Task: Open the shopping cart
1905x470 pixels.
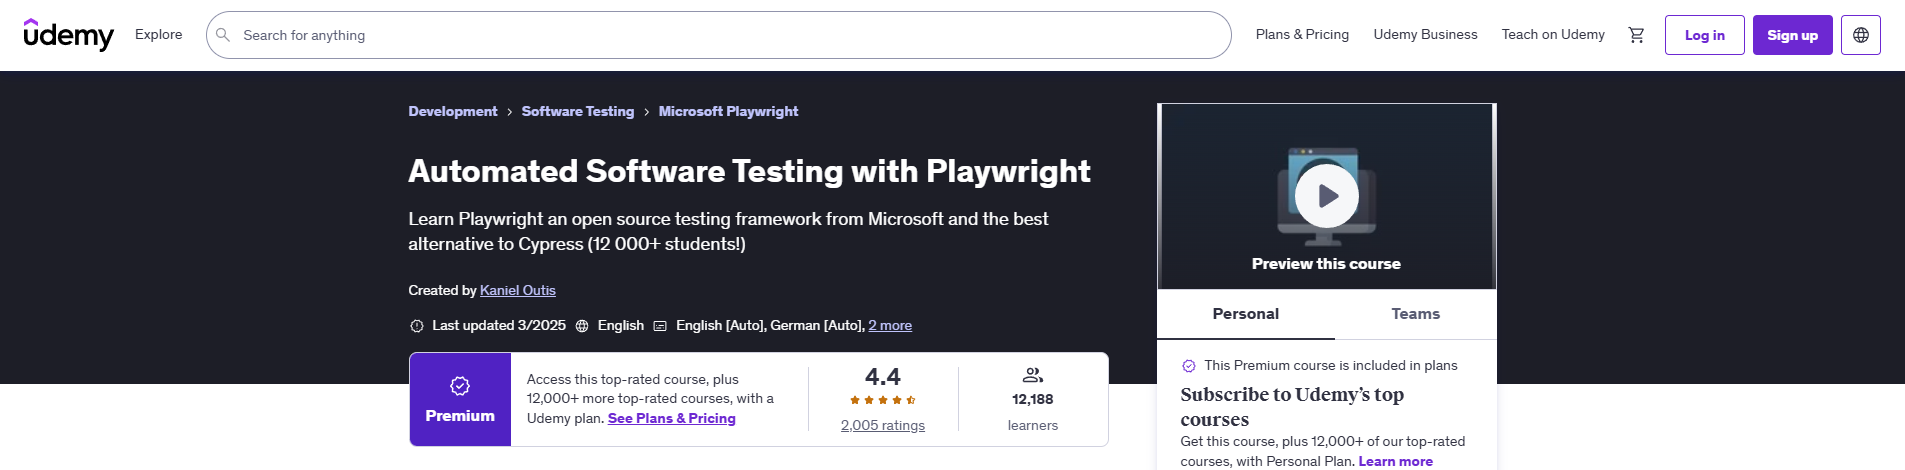Action: coord(1636,35)
